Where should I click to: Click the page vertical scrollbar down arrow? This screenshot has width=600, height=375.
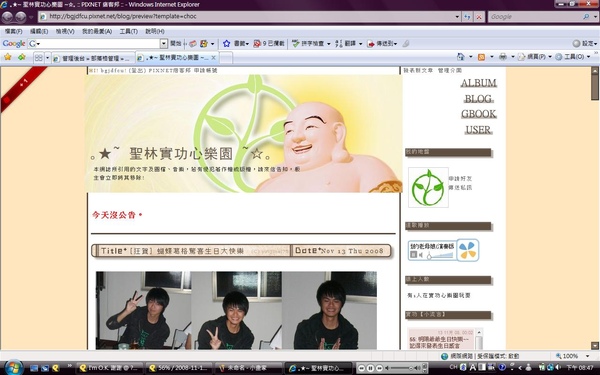click(595, 345)
